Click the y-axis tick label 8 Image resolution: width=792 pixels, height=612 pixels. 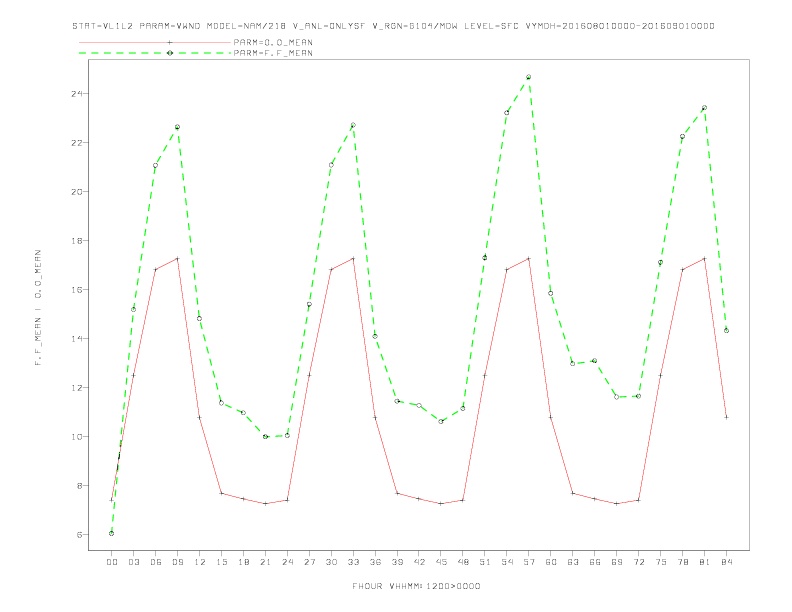coord(80,486)
